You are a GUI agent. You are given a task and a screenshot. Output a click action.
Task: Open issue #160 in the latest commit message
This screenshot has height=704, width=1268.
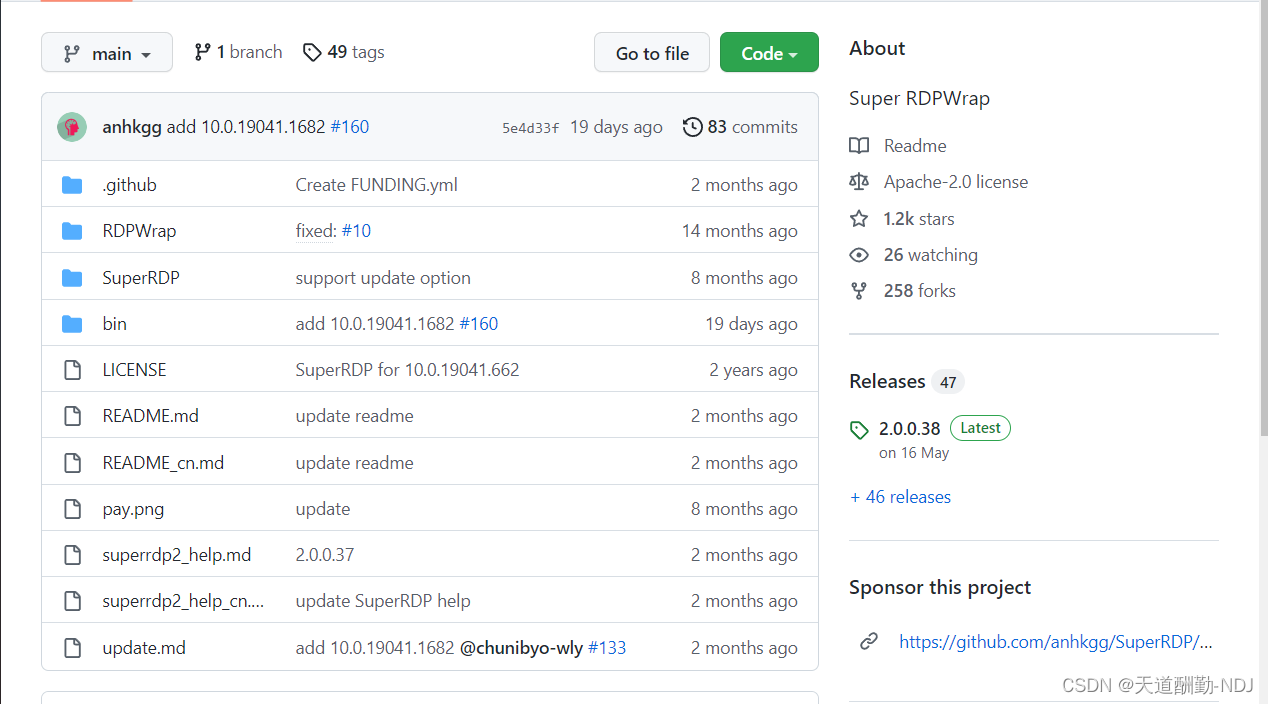(x=349, y=127)
